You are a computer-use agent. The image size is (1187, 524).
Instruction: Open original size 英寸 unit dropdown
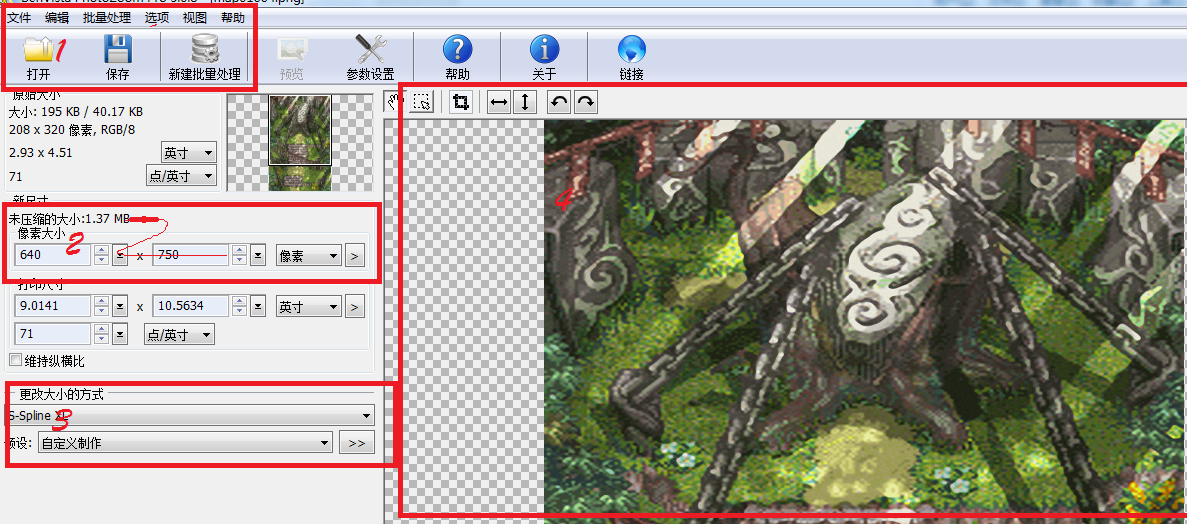point(188,153)
